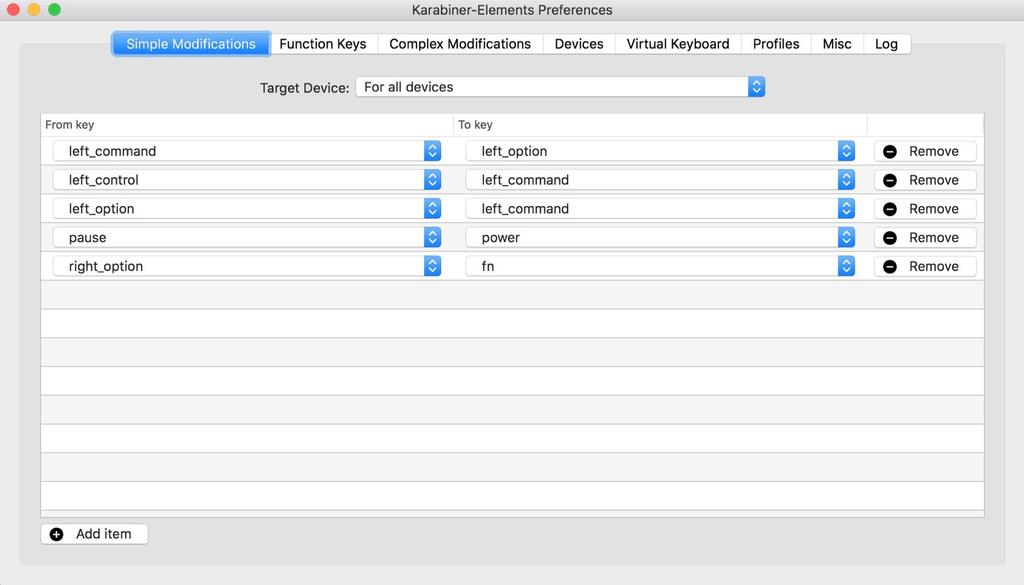
Task: Open the left_control from-key selector
Action: coord(247,180)
